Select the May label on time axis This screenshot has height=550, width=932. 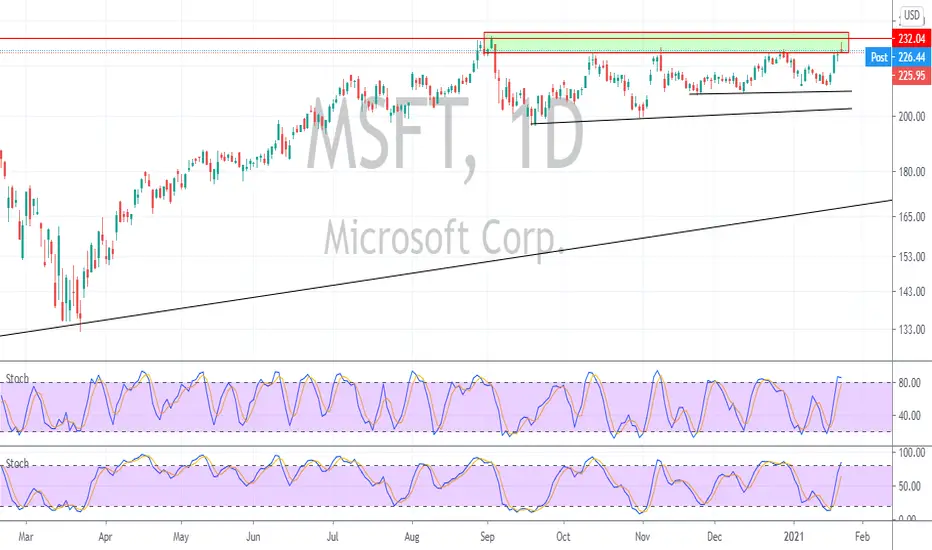pyautogui.click(x=181, y=537)
